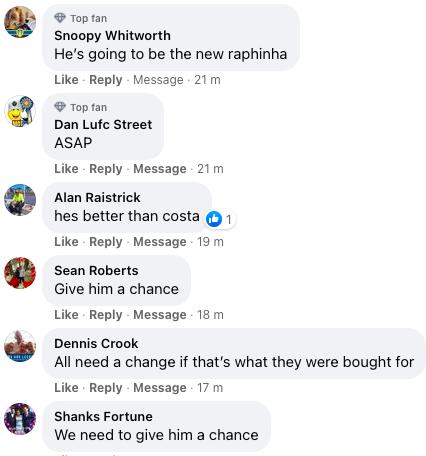Open Dennis Crook's profile picture
Viewport: 426px width, 456px height.
tap(20, 346)
